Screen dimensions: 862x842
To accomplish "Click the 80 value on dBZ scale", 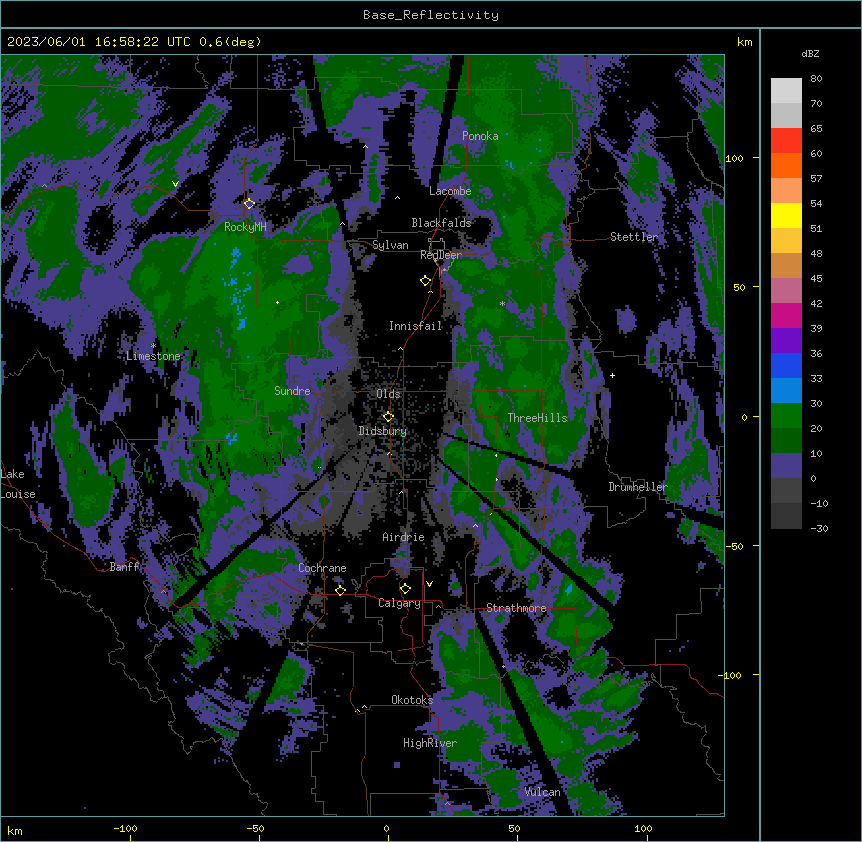I will [x=816, y=79].
